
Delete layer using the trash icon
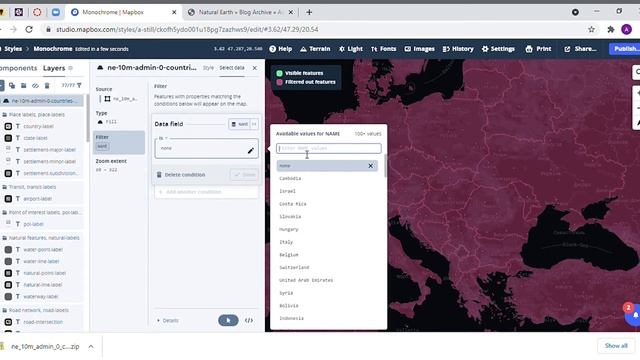click(47, 85)
